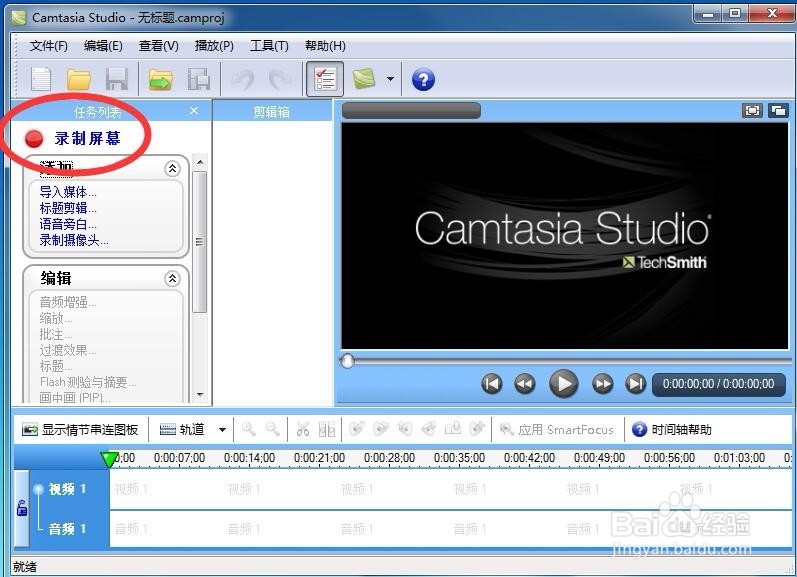Click the undo arrow icon
Image resolution: width=797 pixels, height=577 pixels.
243,80
